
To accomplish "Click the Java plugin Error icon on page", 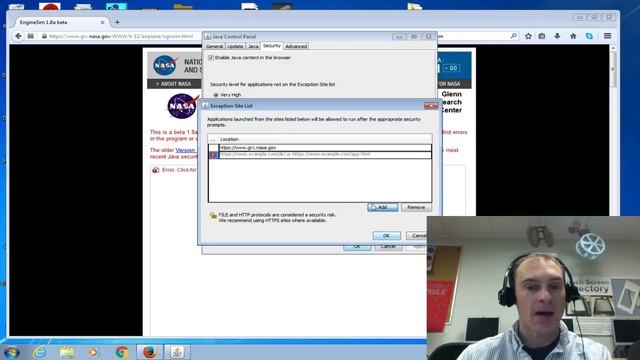I will [156, 170].
